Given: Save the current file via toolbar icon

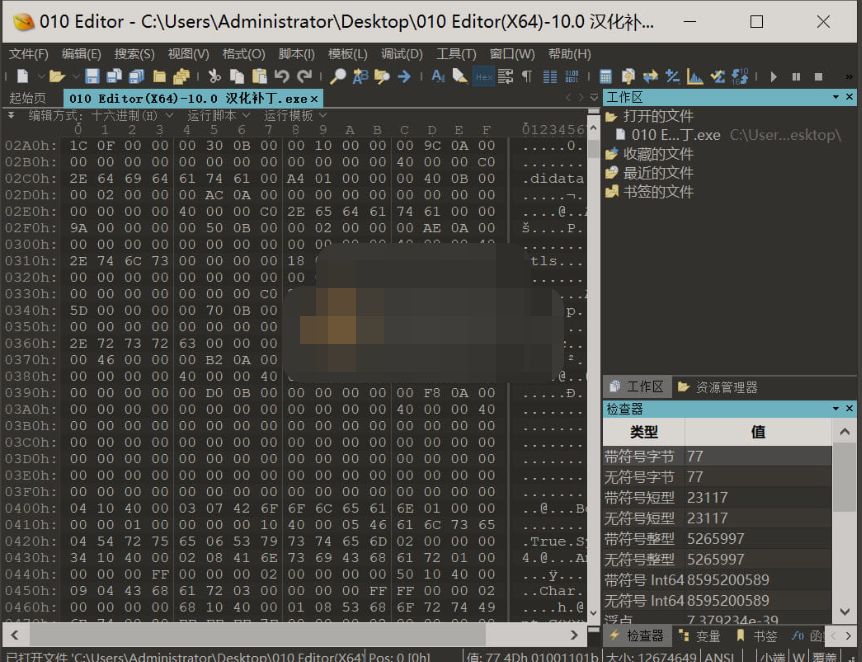Looking at the screenshot, I should (x=92, y=75).
